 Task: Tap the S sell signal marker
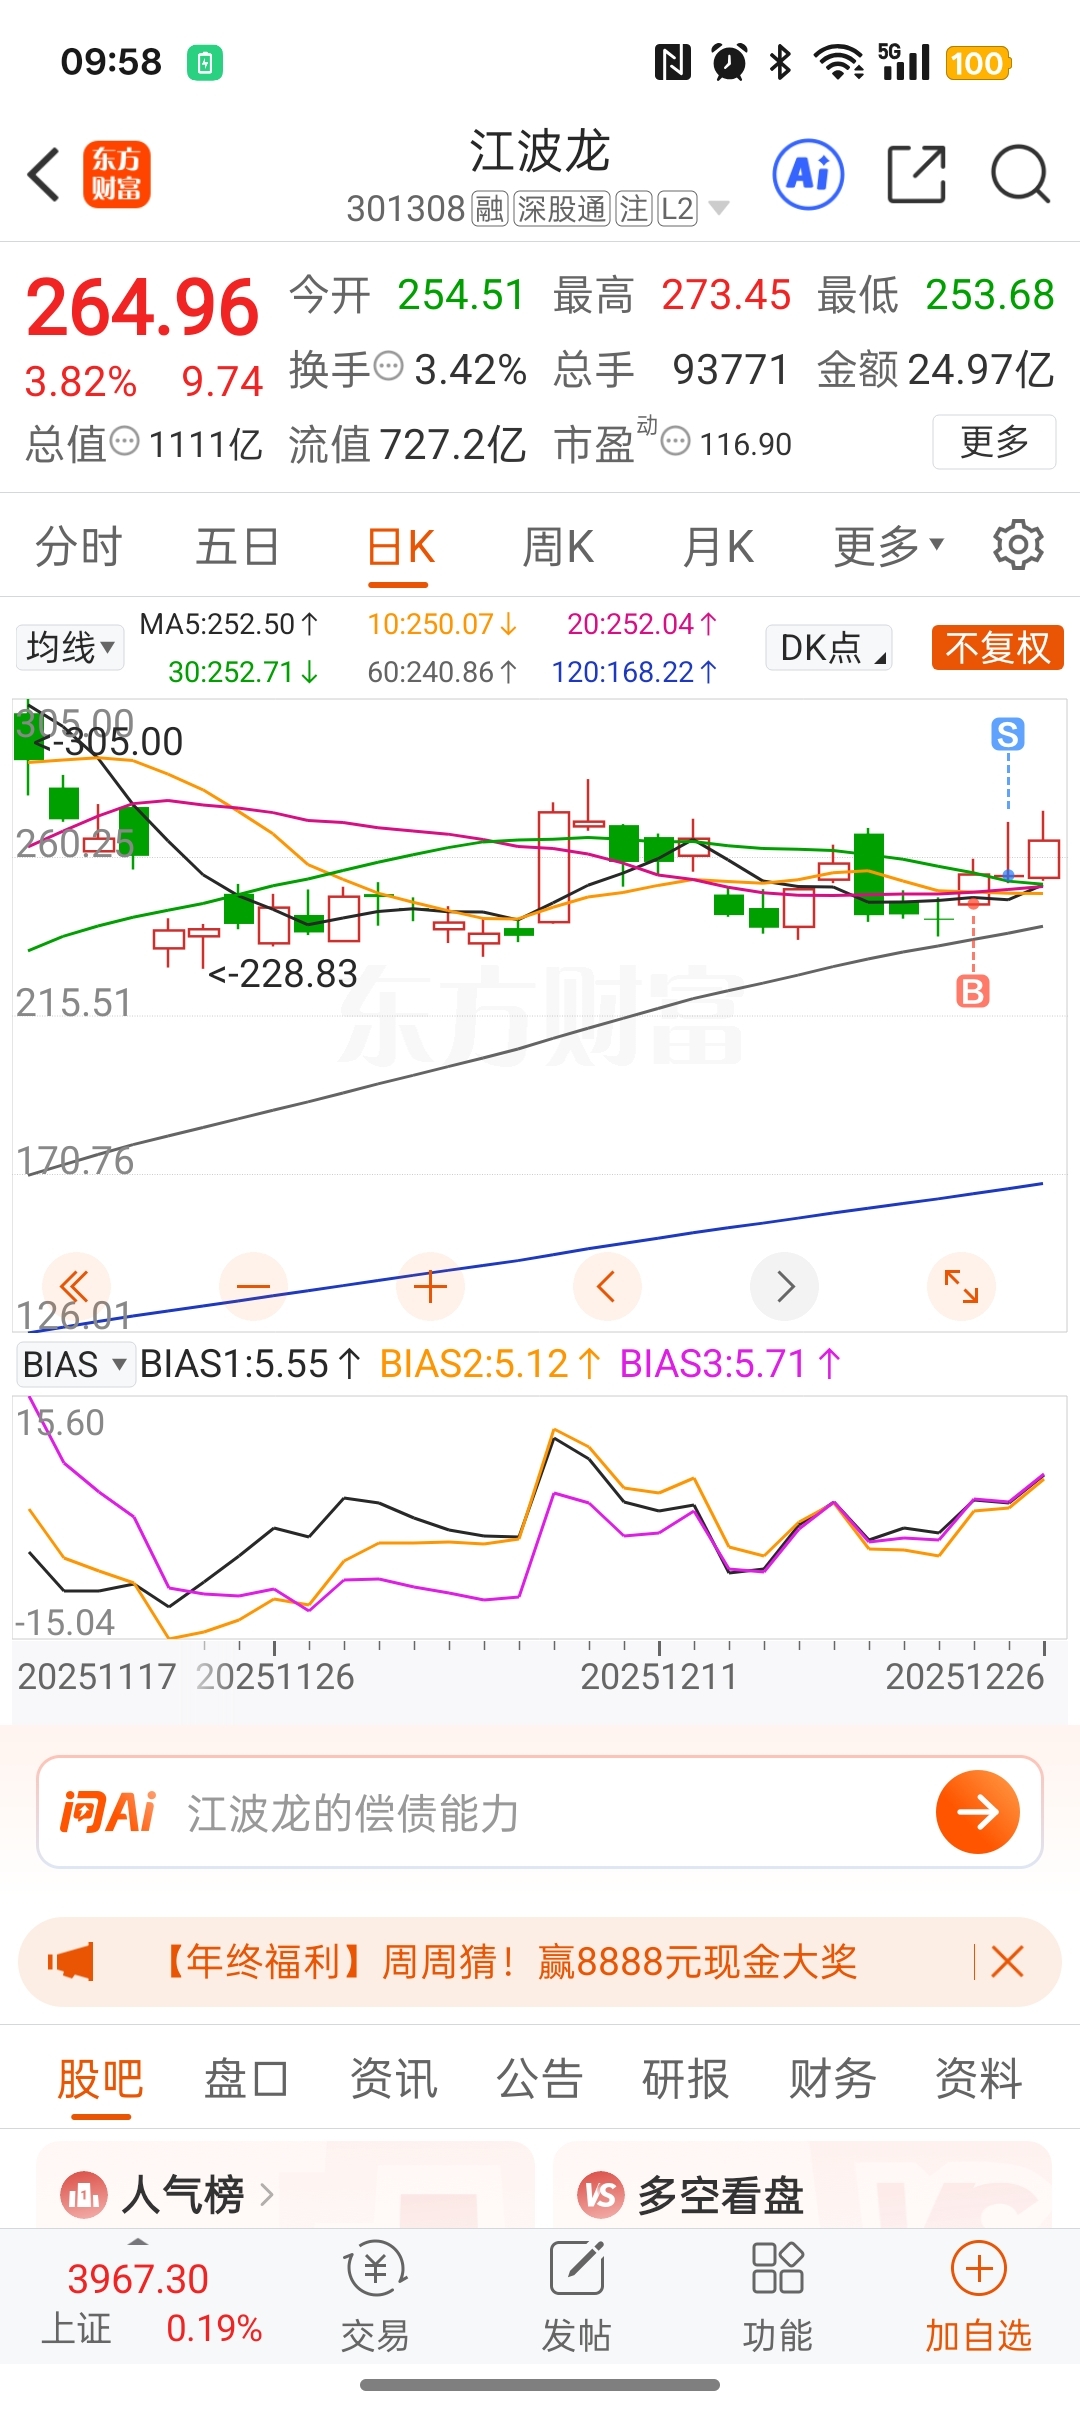(1008, 734)
